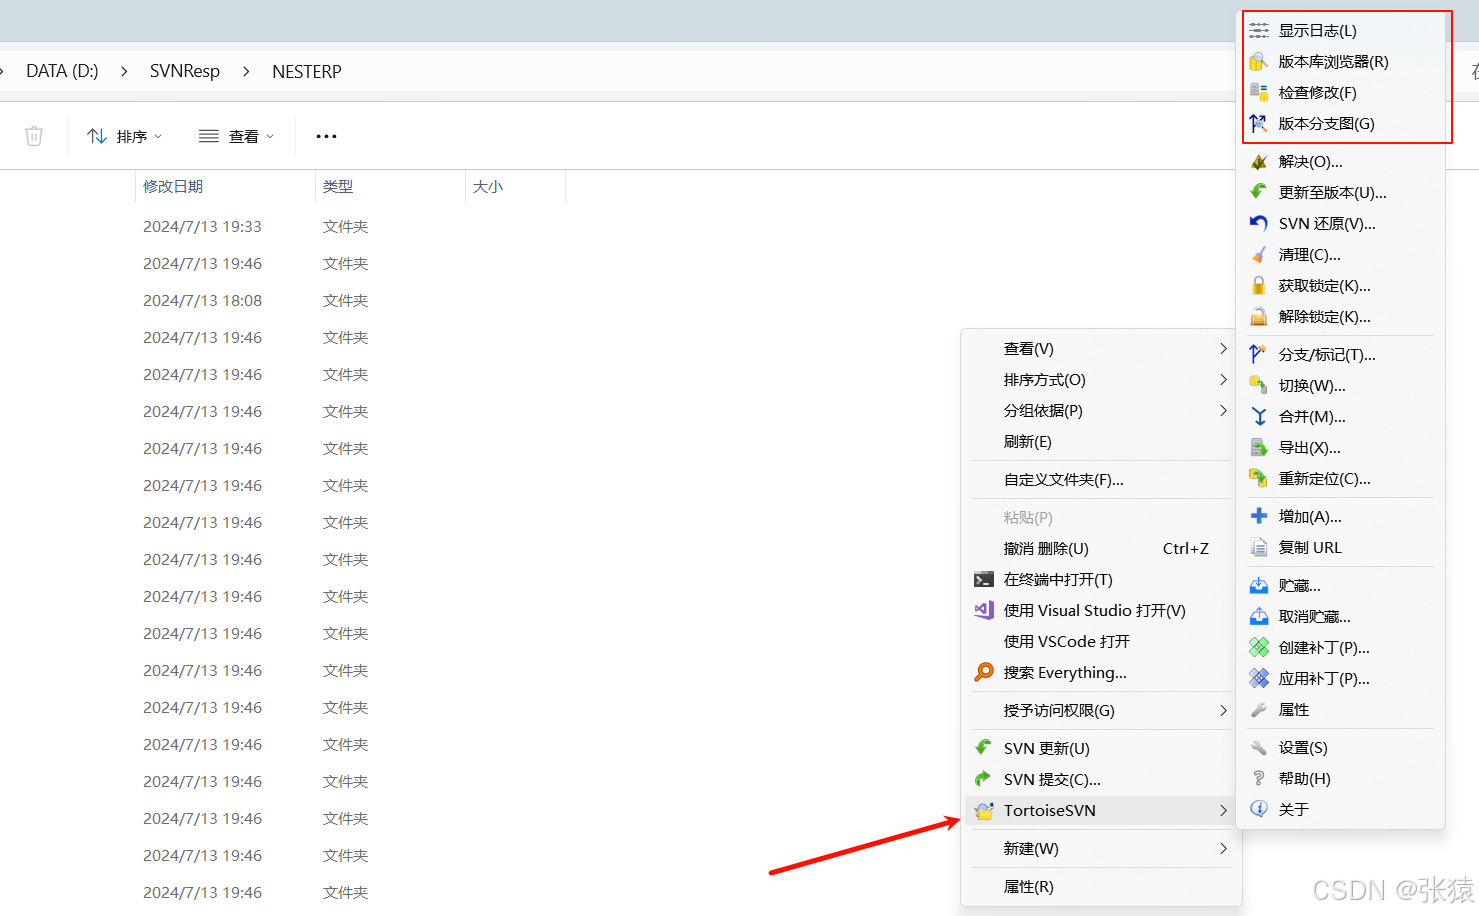Open the Repo-browser icon (版本库浏览器)
Image resolution: width=1479 pixels, height=916 pixels.
(1259, 62)
